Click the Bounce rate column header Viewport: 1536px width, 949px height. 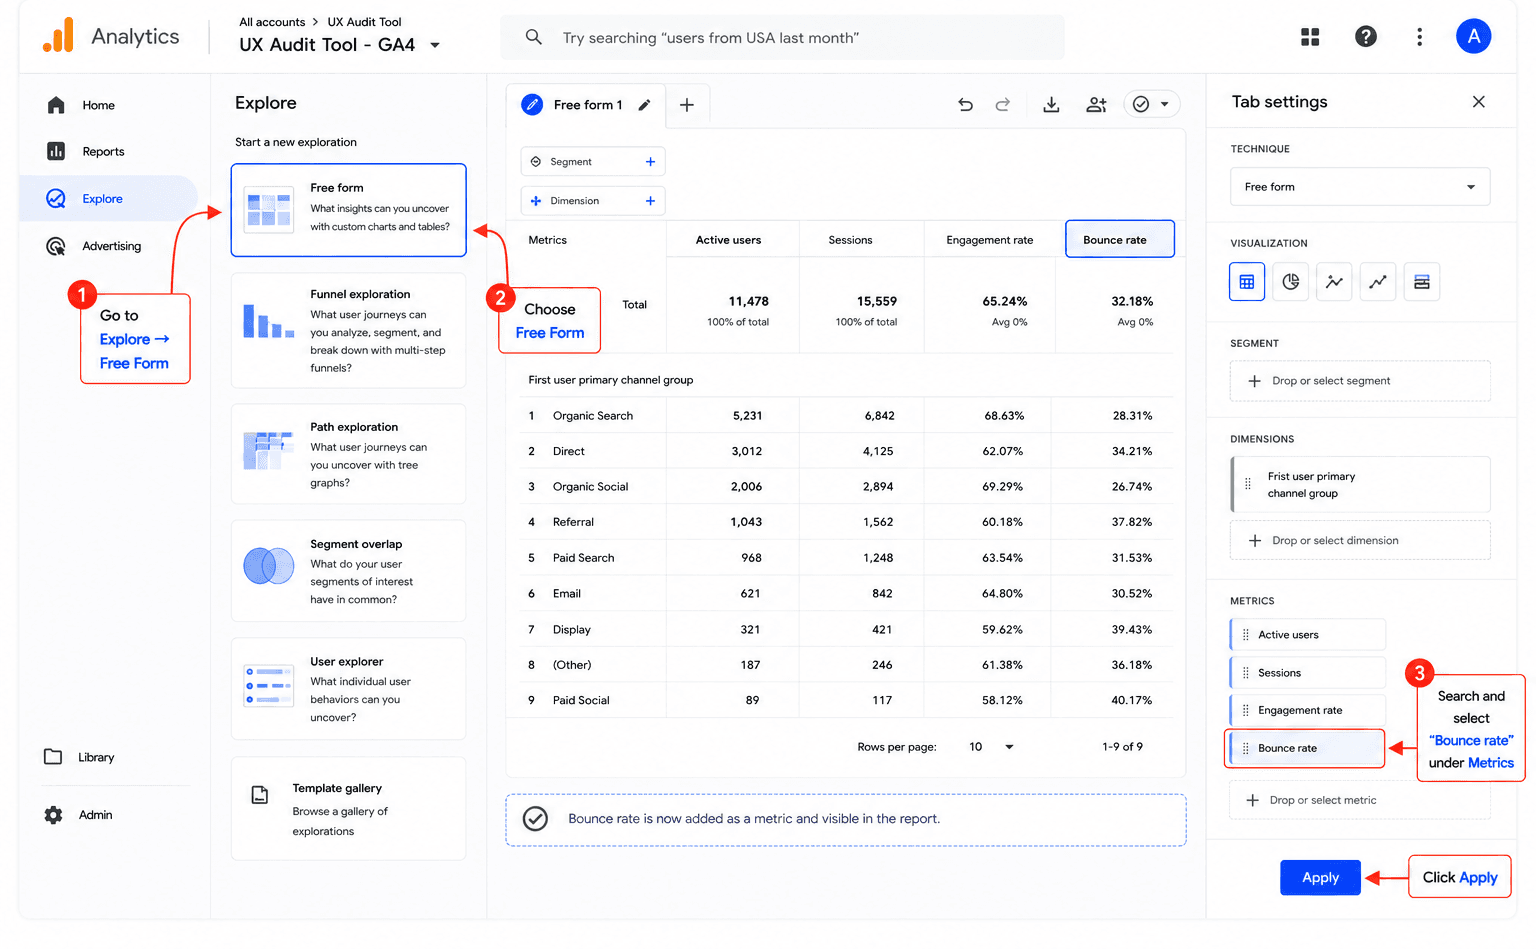pyautogui.click(x=1119, y=239)
